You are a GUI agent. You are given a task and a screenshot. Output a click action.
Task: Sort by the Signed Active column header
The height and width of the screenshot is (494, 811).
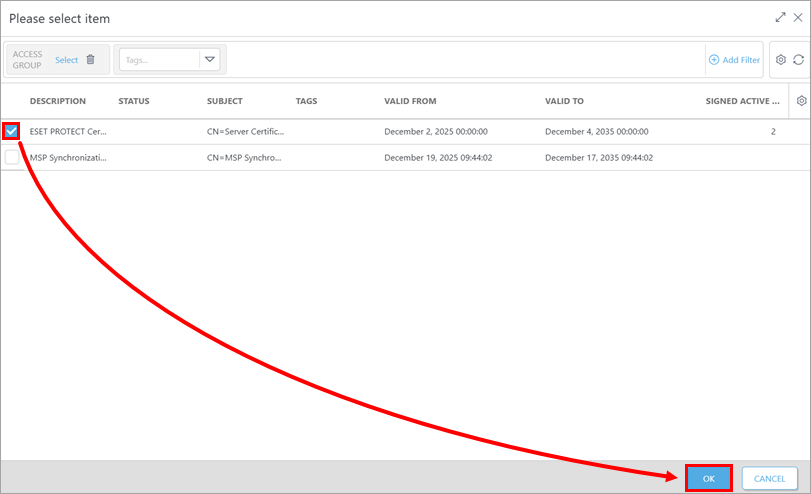point(743,101)
